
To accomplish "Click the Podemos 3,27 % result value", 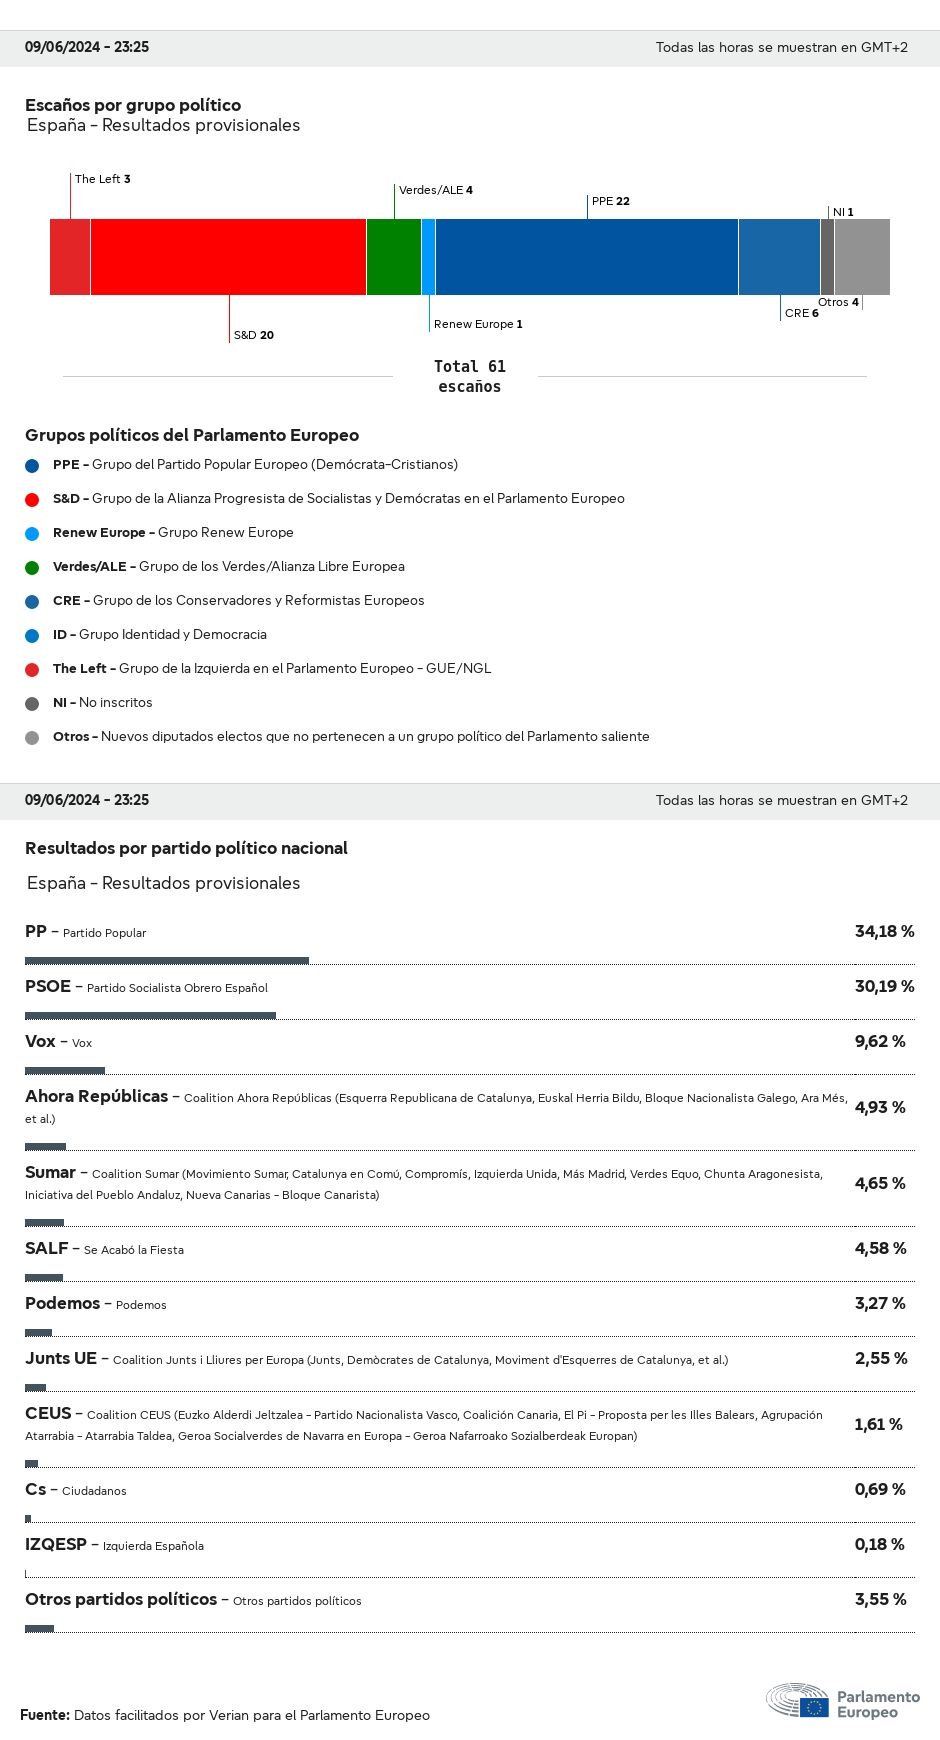I will (x=880, y=1303).
